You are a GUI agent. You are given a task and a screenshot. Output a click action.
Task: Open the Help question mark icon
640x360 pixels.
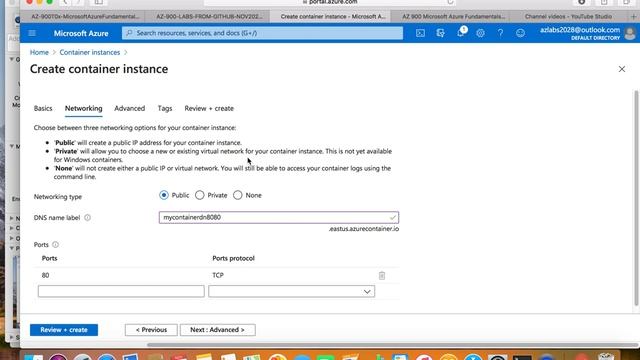pos(500,33)
